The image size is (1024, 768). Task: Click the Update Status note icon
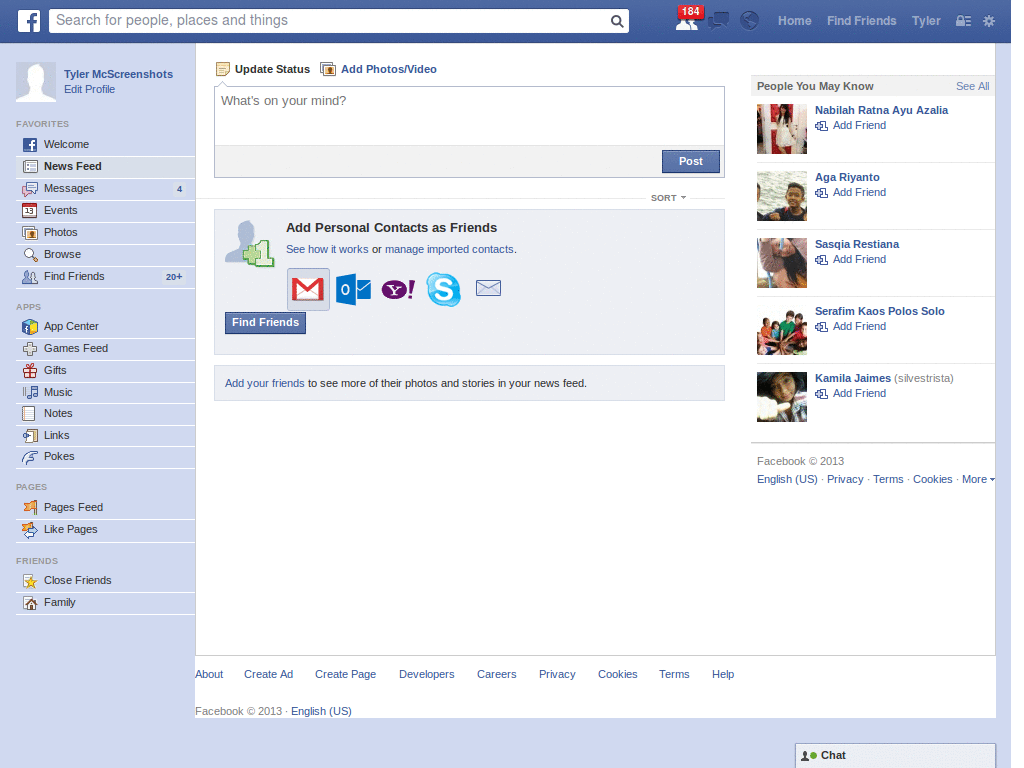pos(223,69)
